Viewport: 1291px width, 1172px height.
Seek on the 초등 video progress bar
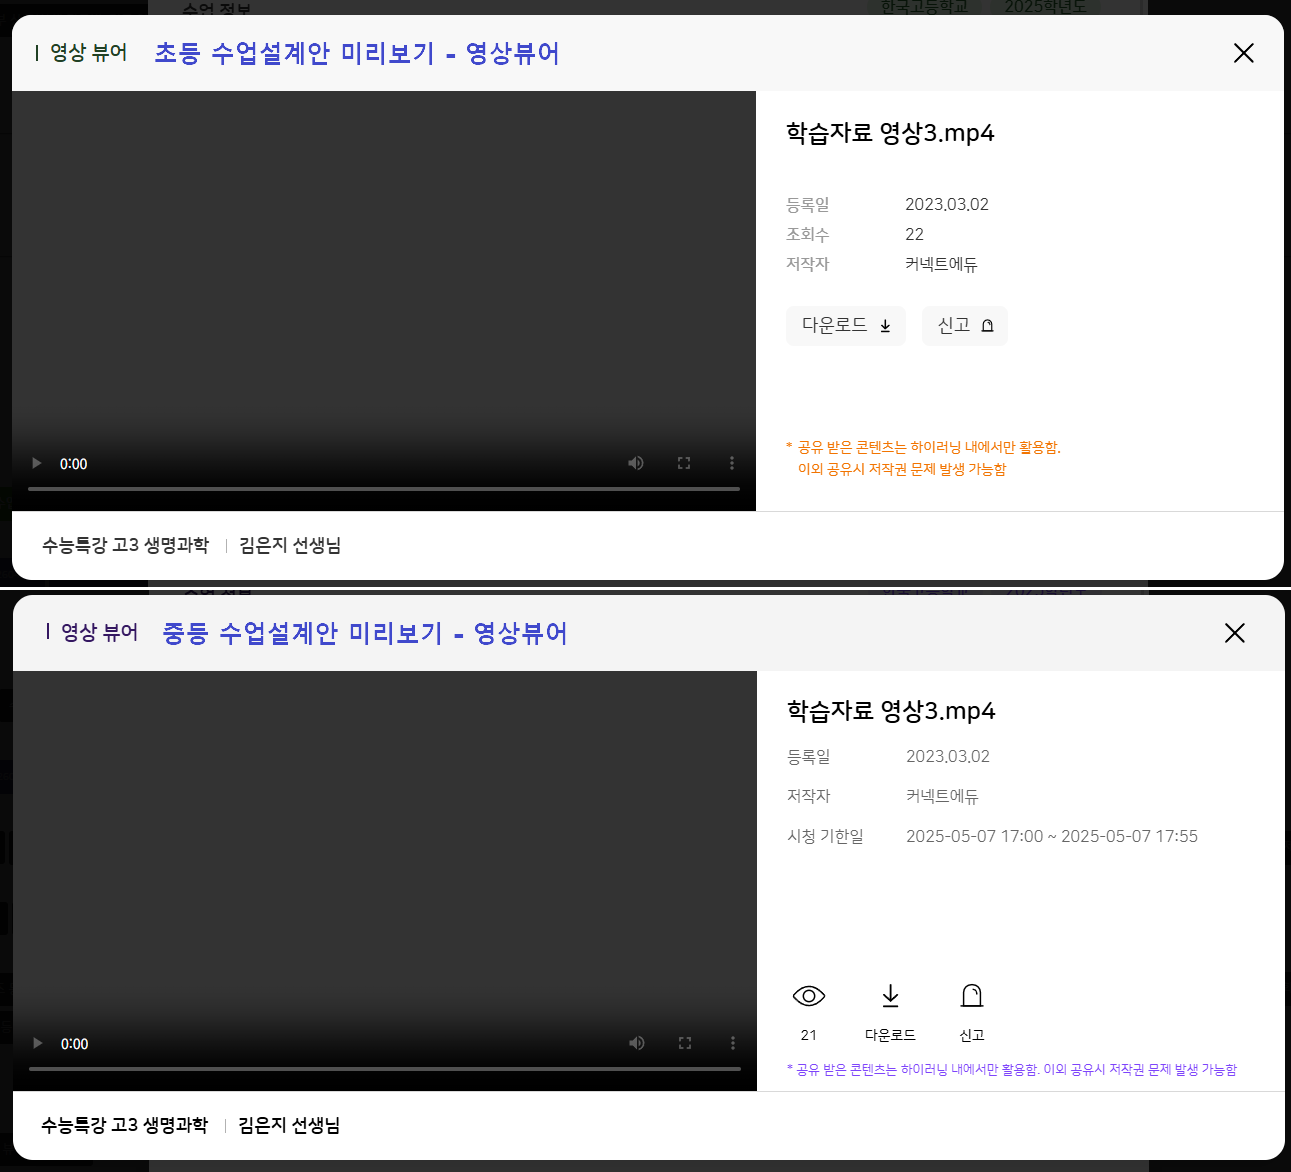pyautogui.click(x=384, y=489)
